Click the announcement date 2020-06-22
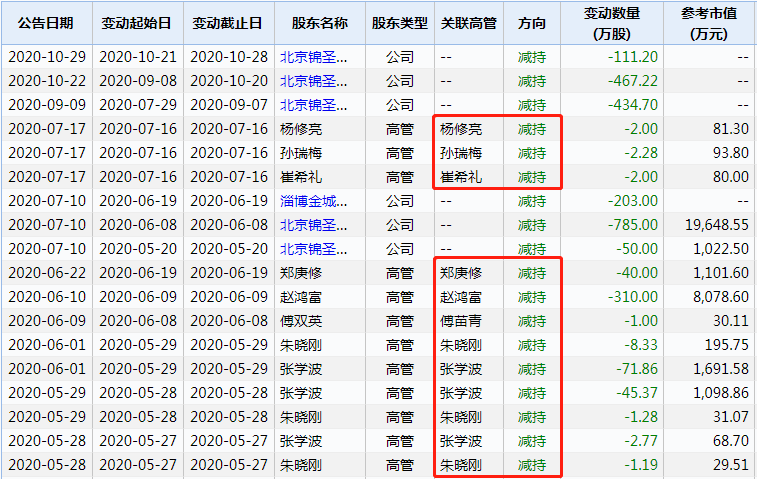The height and width of the screenshot is (479, 757). (x=47, y=273)
